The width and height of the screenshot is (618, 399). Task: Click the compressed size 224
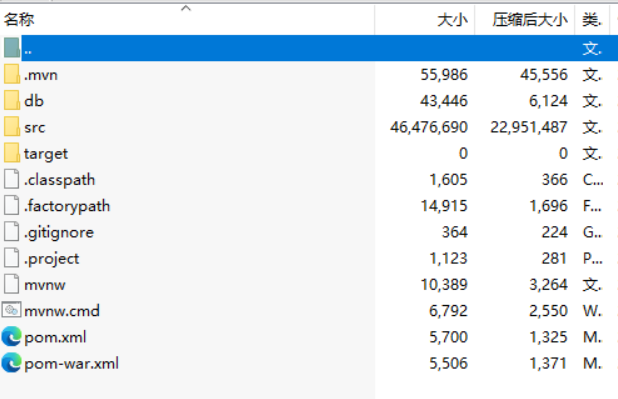[x=555, y=232]
